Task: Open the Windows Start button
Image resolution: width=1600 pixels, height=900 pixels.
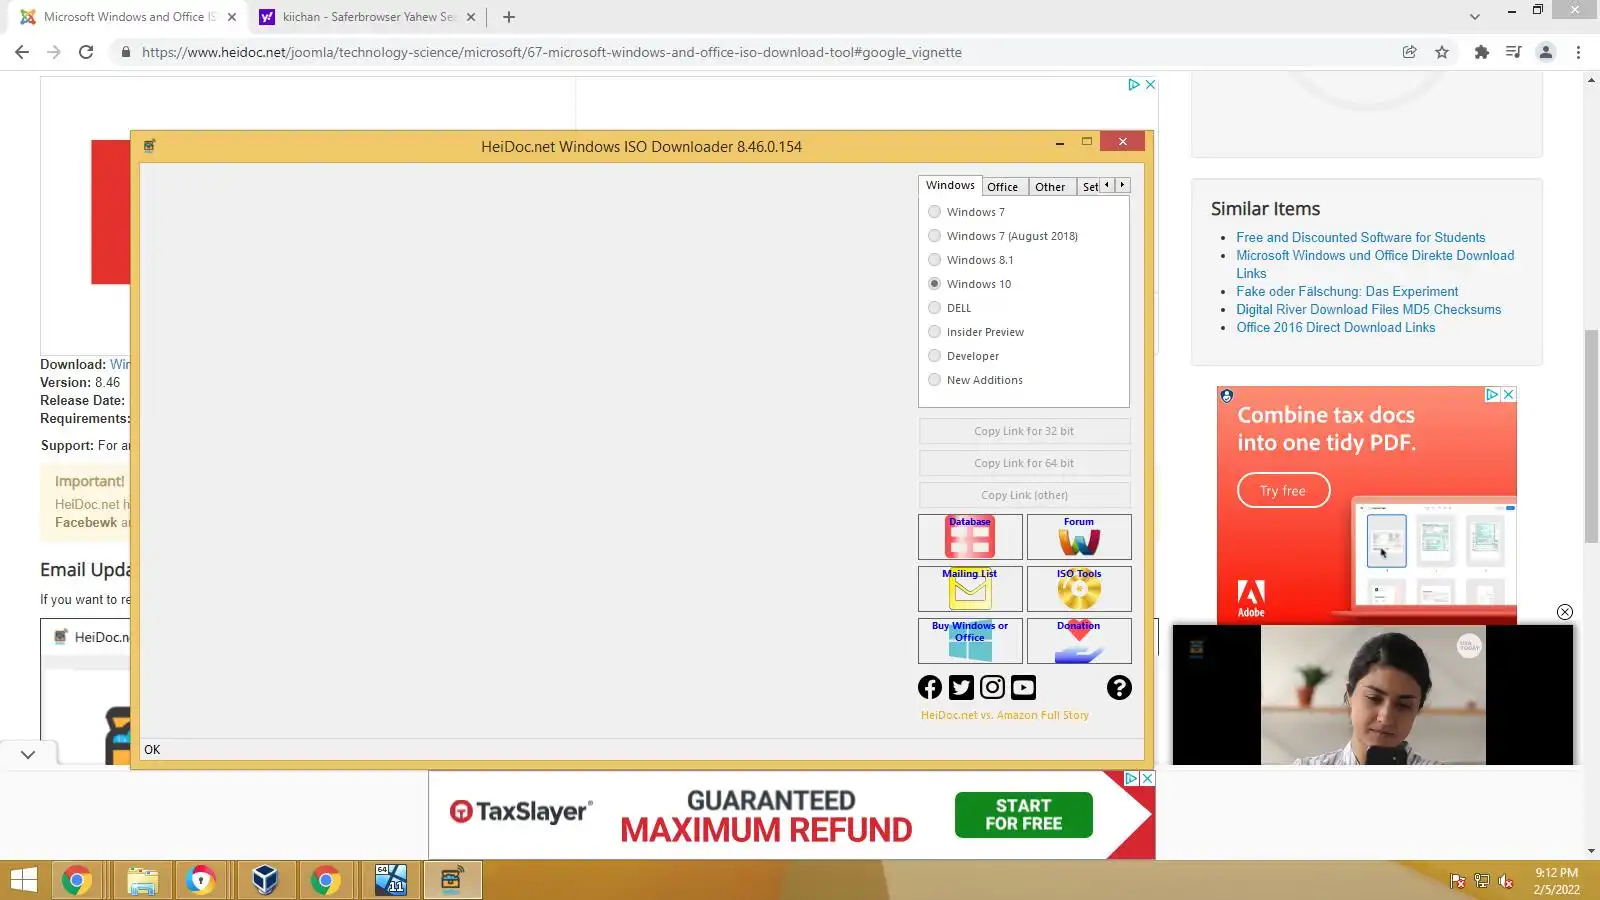Action: [x=24, y=880]
